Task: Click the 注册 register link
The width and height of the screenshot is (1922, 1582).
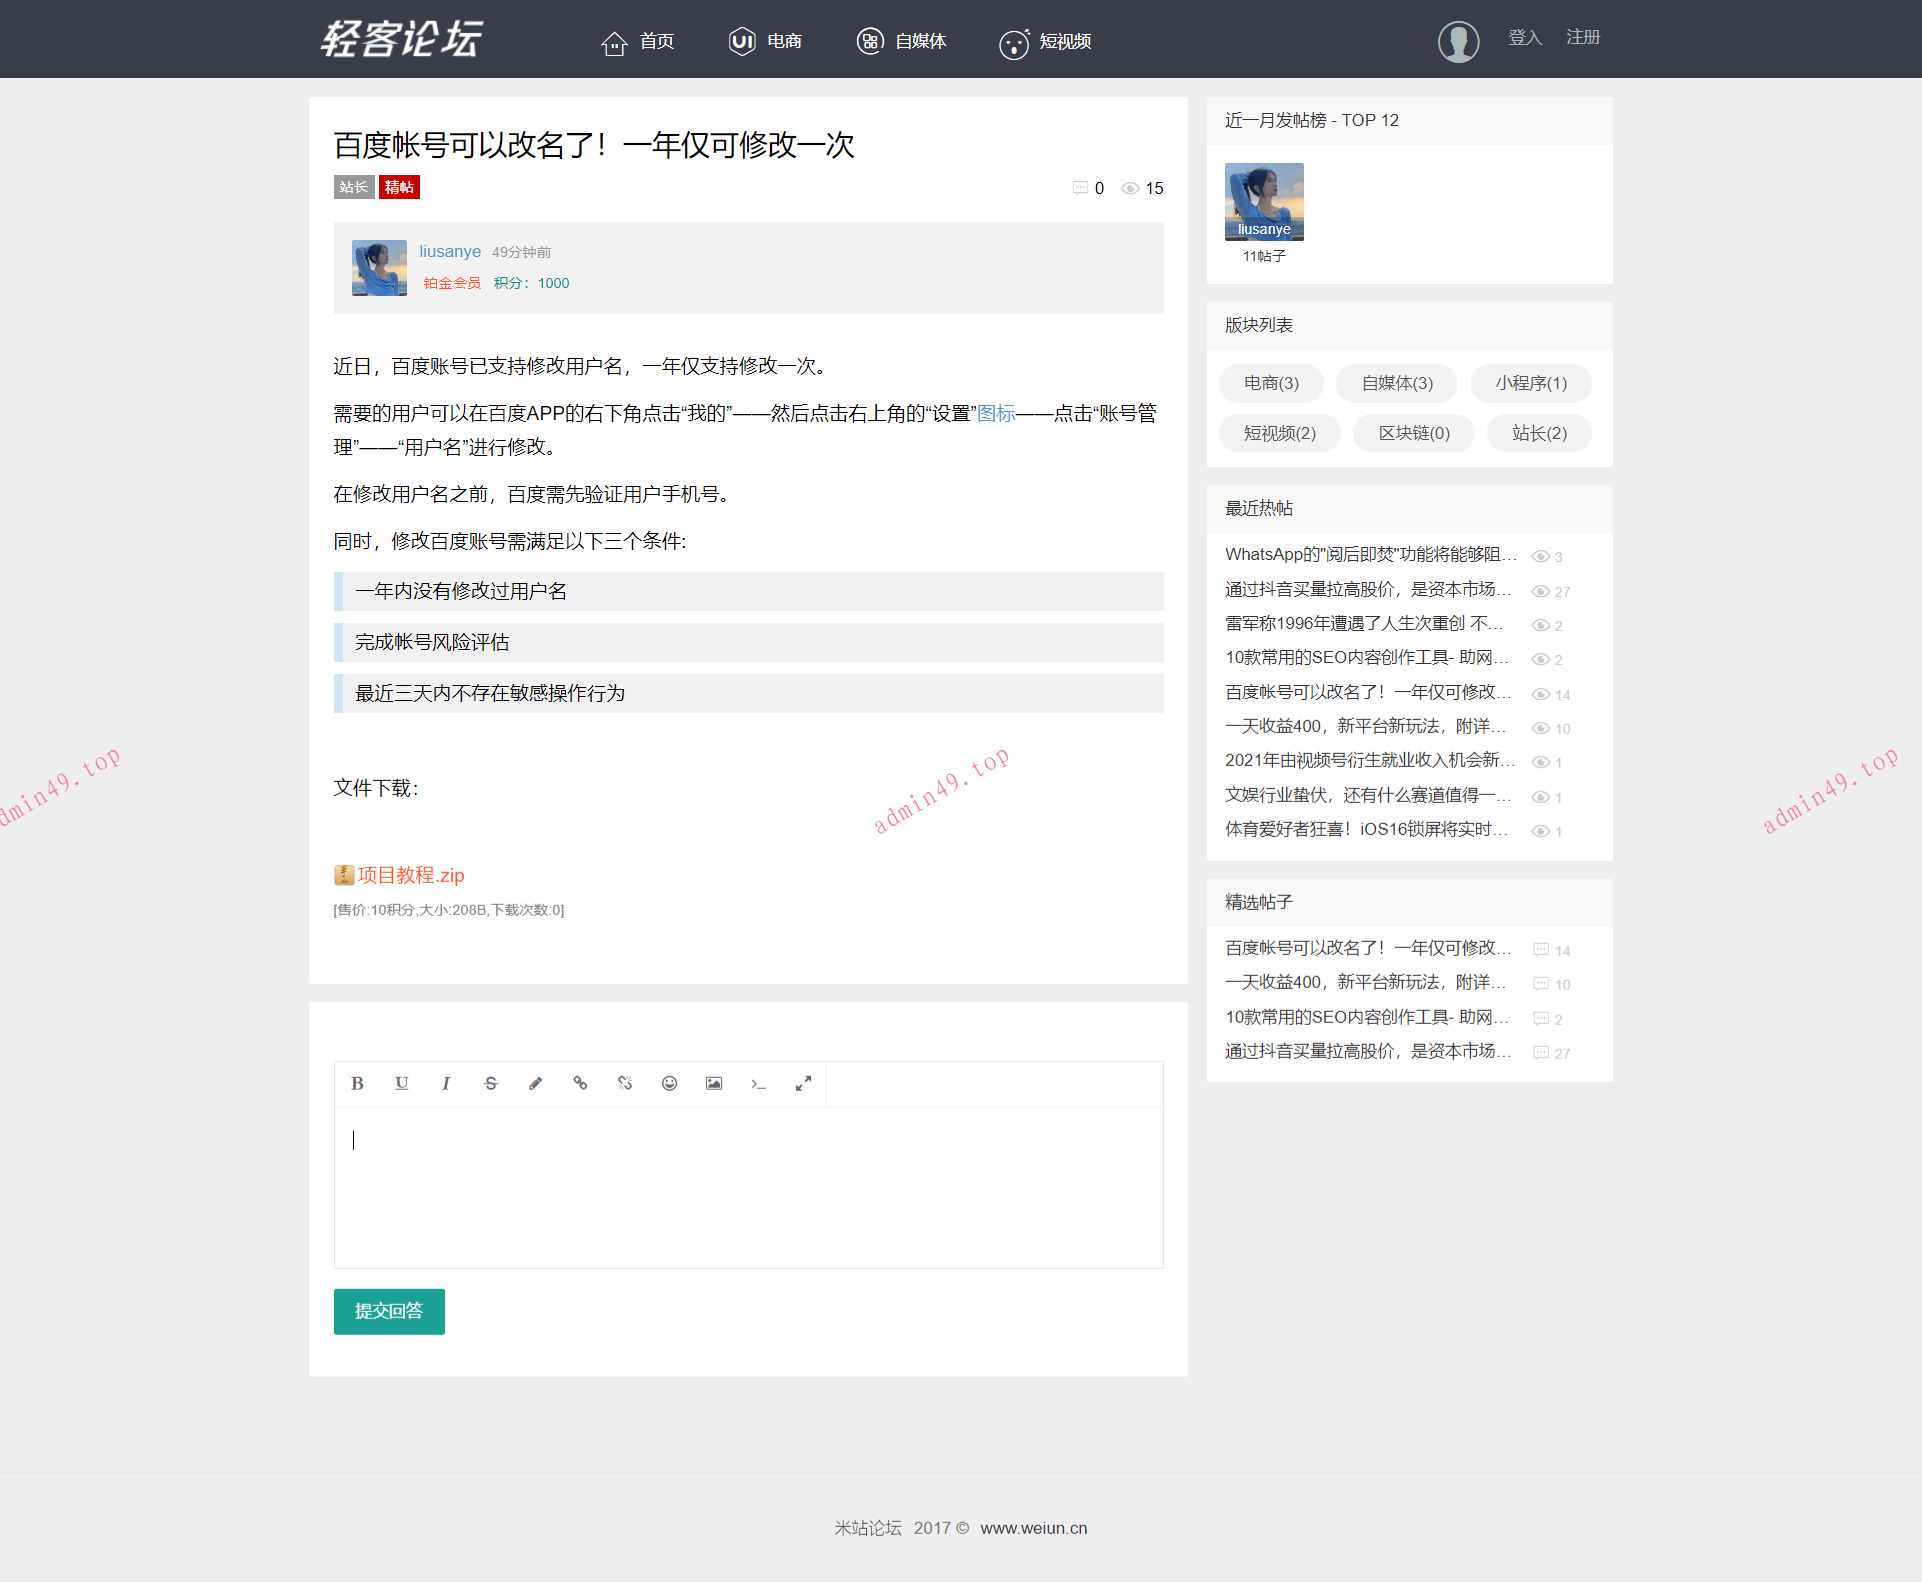Action: tap(1582, 37)
